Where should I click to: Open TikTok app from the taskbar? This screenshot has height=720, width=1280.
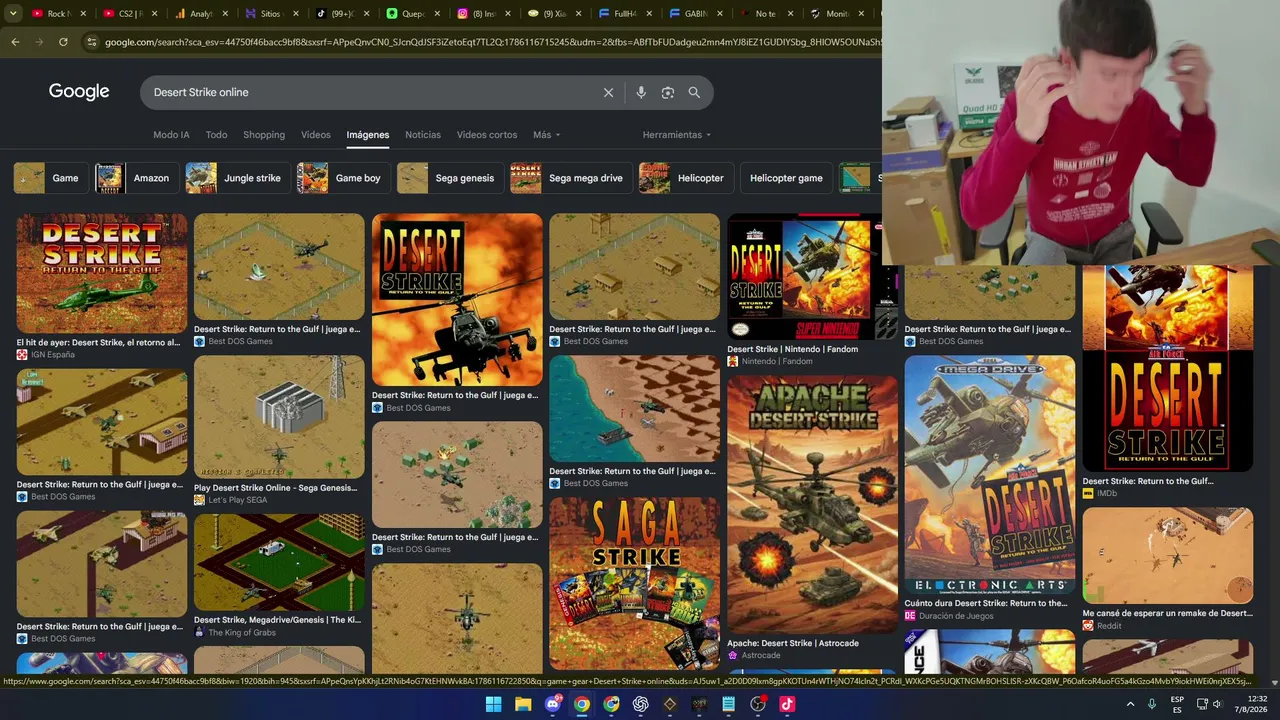click(787, 704)
